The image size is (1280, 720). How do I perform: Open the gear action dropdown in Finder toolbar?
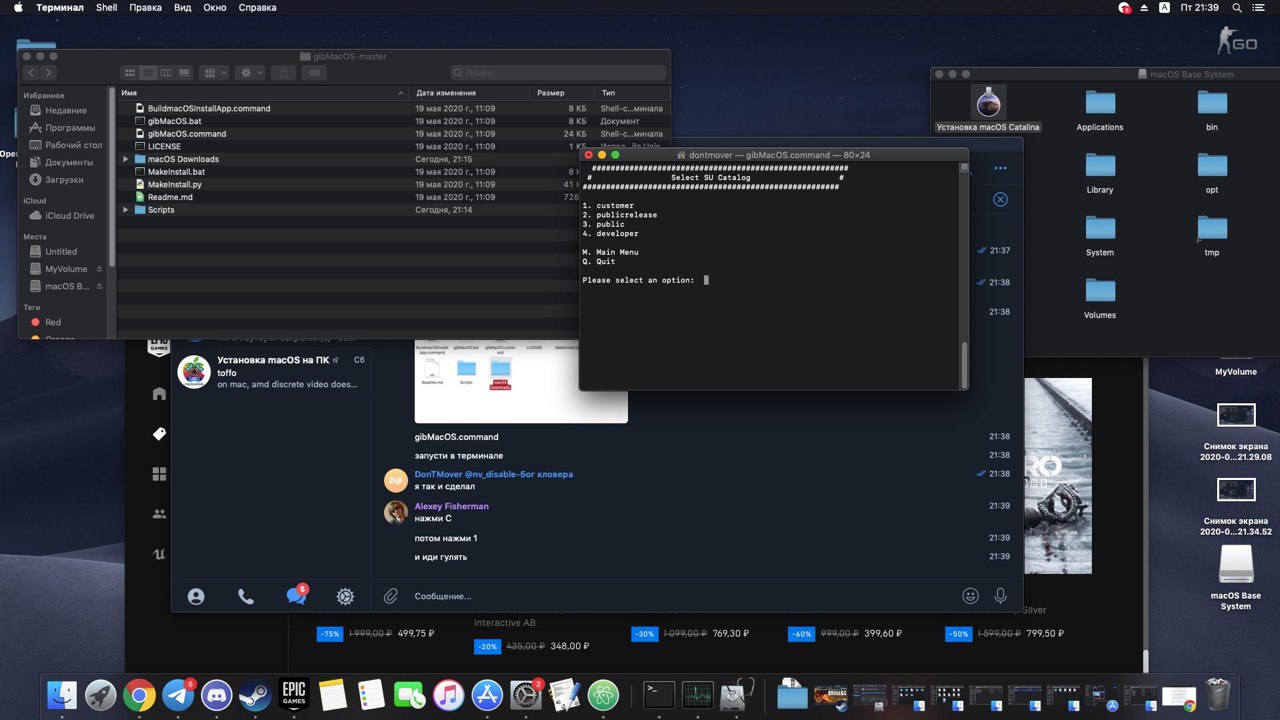tap(250, 73)
